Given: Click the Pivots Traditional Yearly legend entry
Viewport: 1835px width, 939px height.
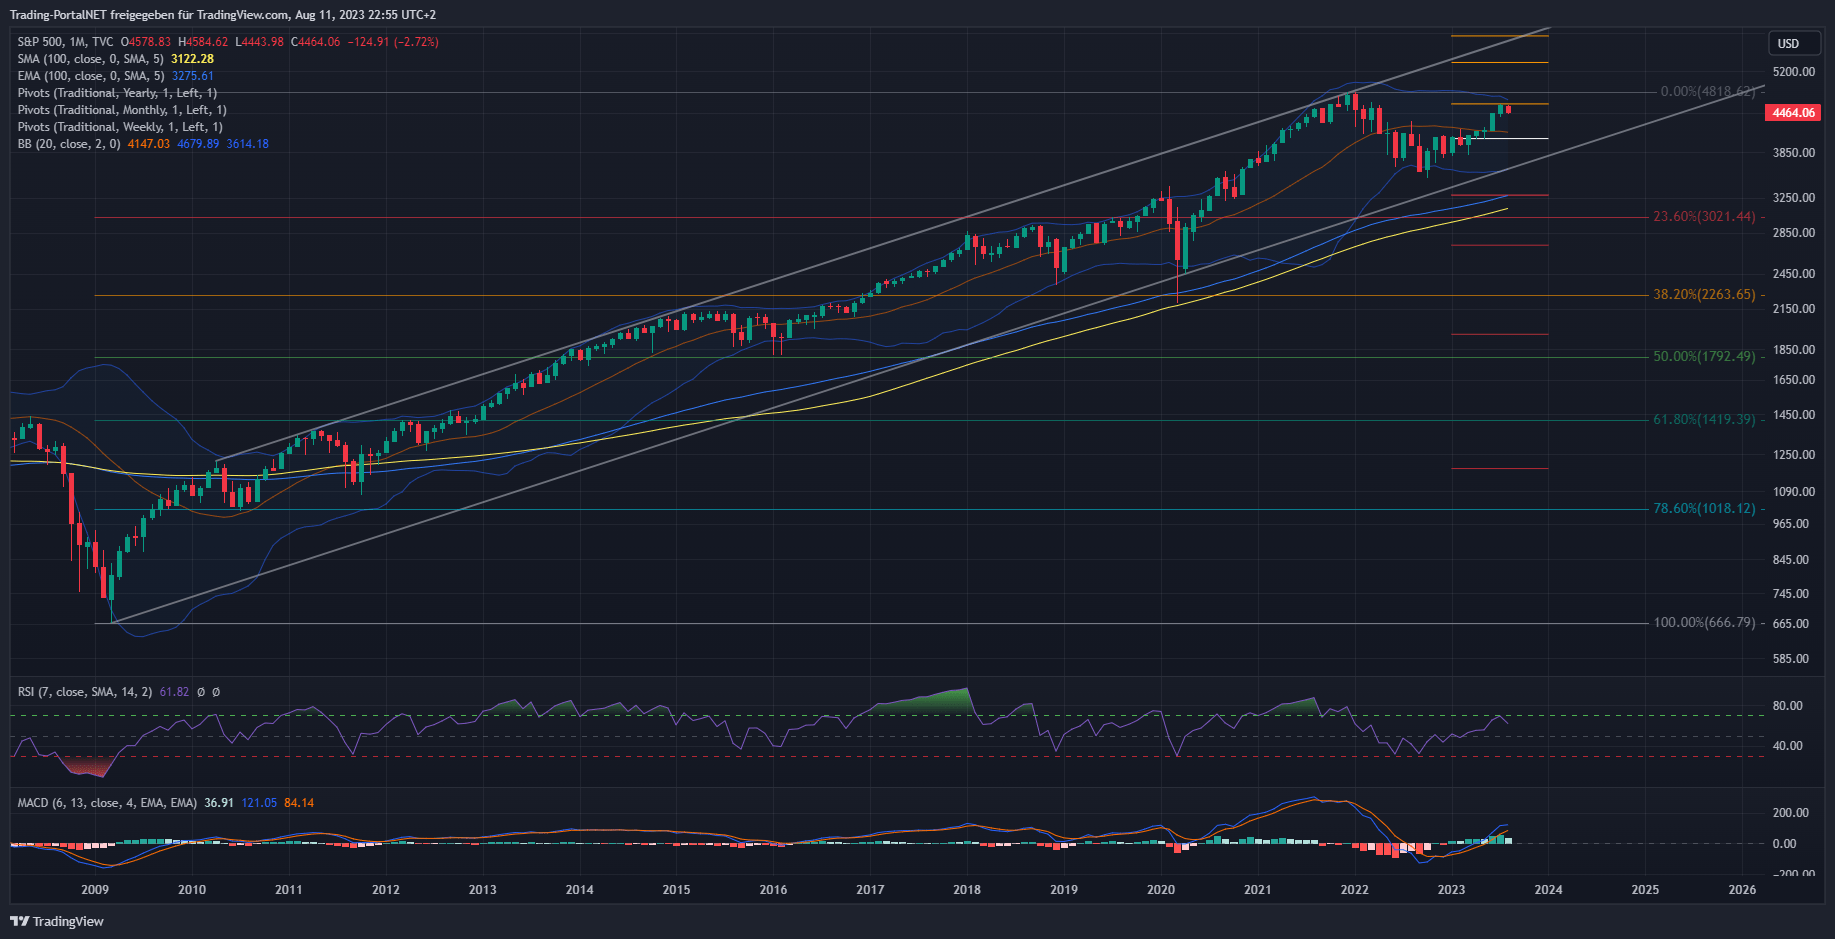Looking at the screenshot, I should click(117, 93).
